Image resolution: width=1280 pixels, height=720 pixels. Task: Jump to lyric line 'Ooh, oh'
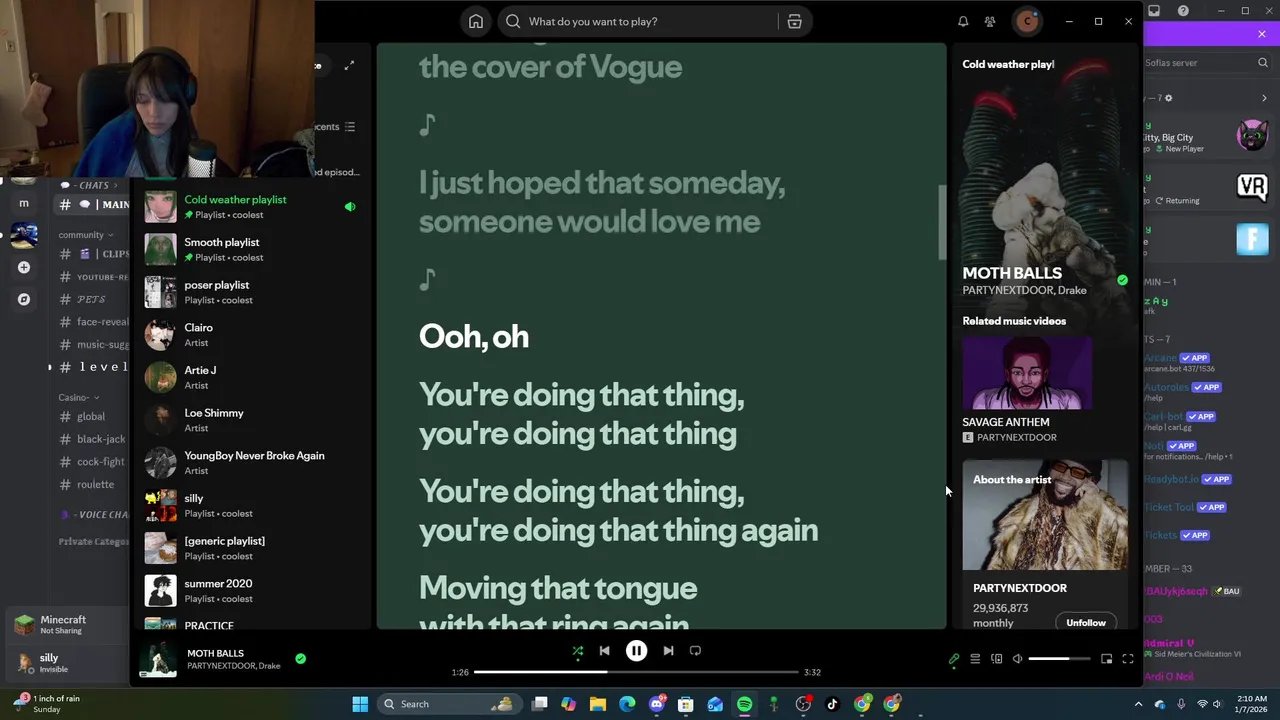(x=473, y=336)
